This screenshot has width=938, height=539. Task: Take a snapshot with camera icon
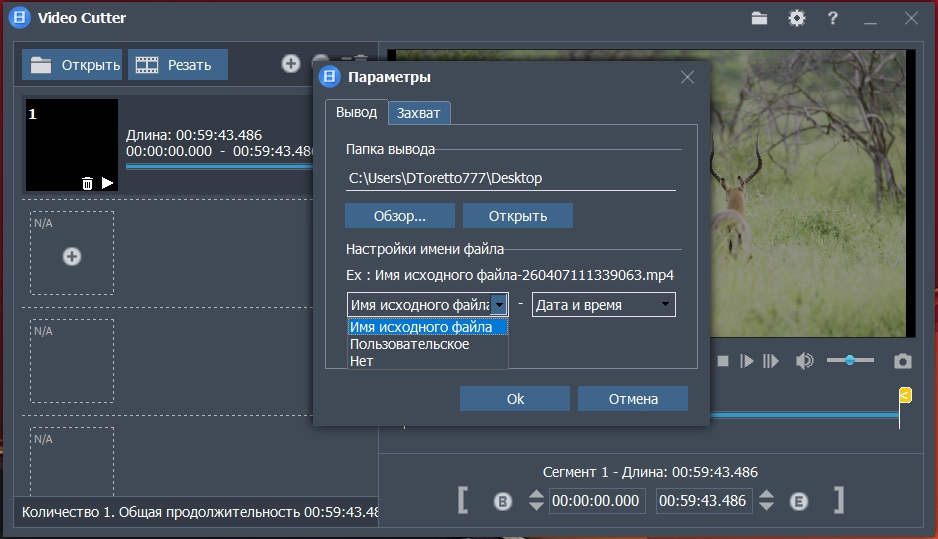903,361
